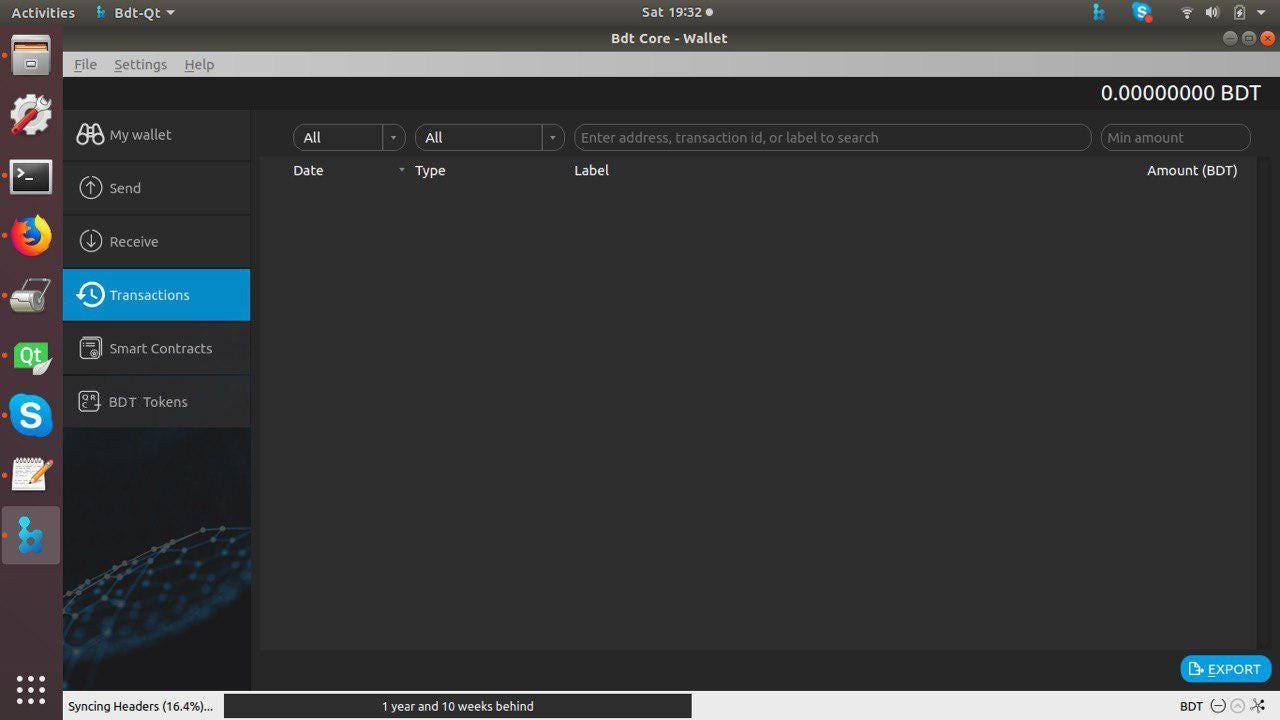Click the 0.00000000 BDT balance label
The width and height of the screenshot is (1280, 720).
pos(1181,93)
